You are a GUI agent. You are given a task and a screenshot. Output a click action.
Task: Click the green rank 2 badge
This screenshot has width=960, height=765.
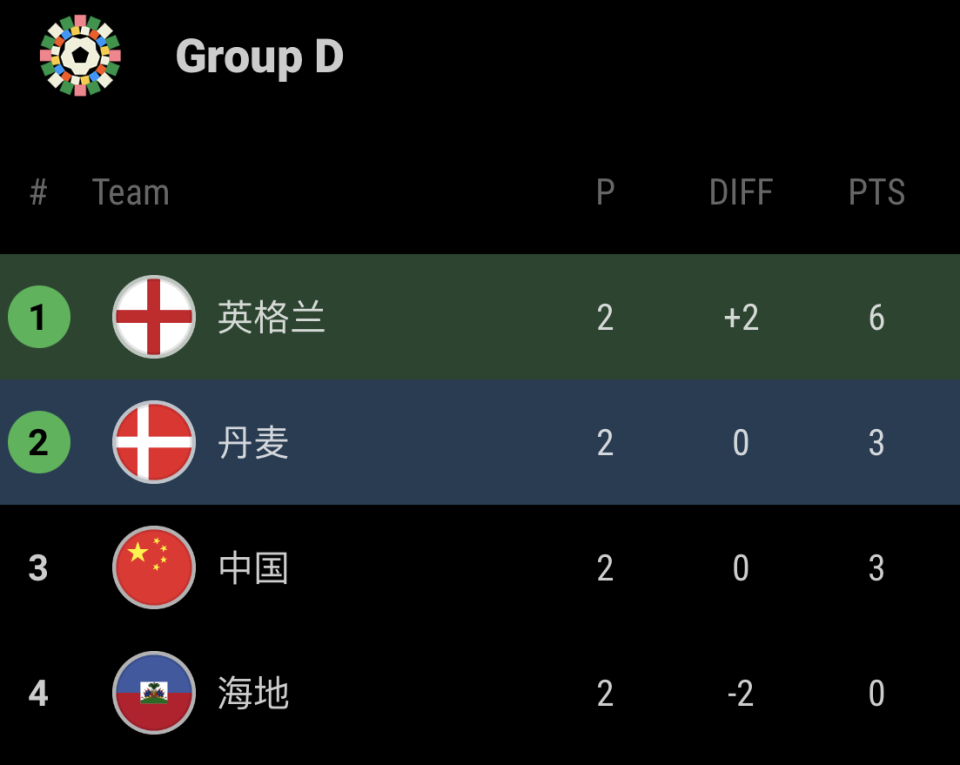pyautogui.click(x=39, y=442)
